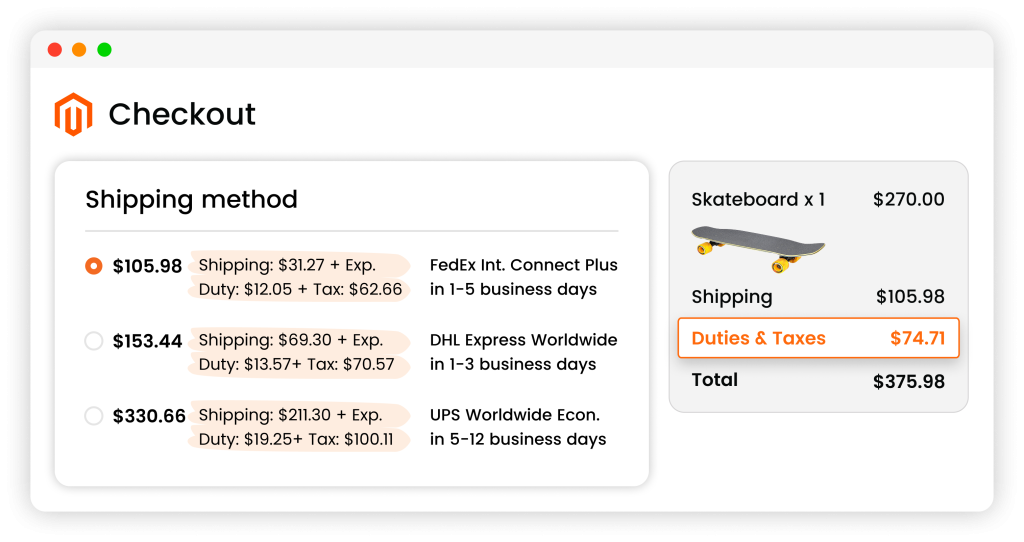Image resolution: width=1024 pixels, height=542 pixels.
Task: Click the orange minimize window button
Action: pos(79,49)
